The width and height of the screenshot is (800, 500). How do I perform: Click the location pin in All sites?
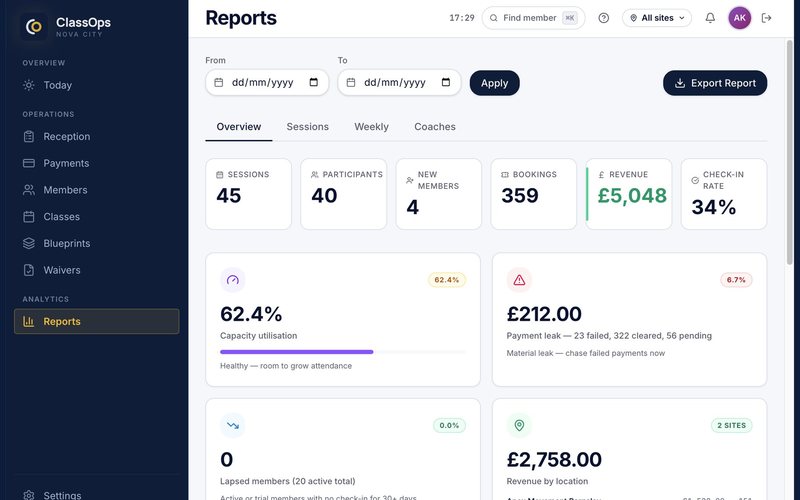pos(633,18)
